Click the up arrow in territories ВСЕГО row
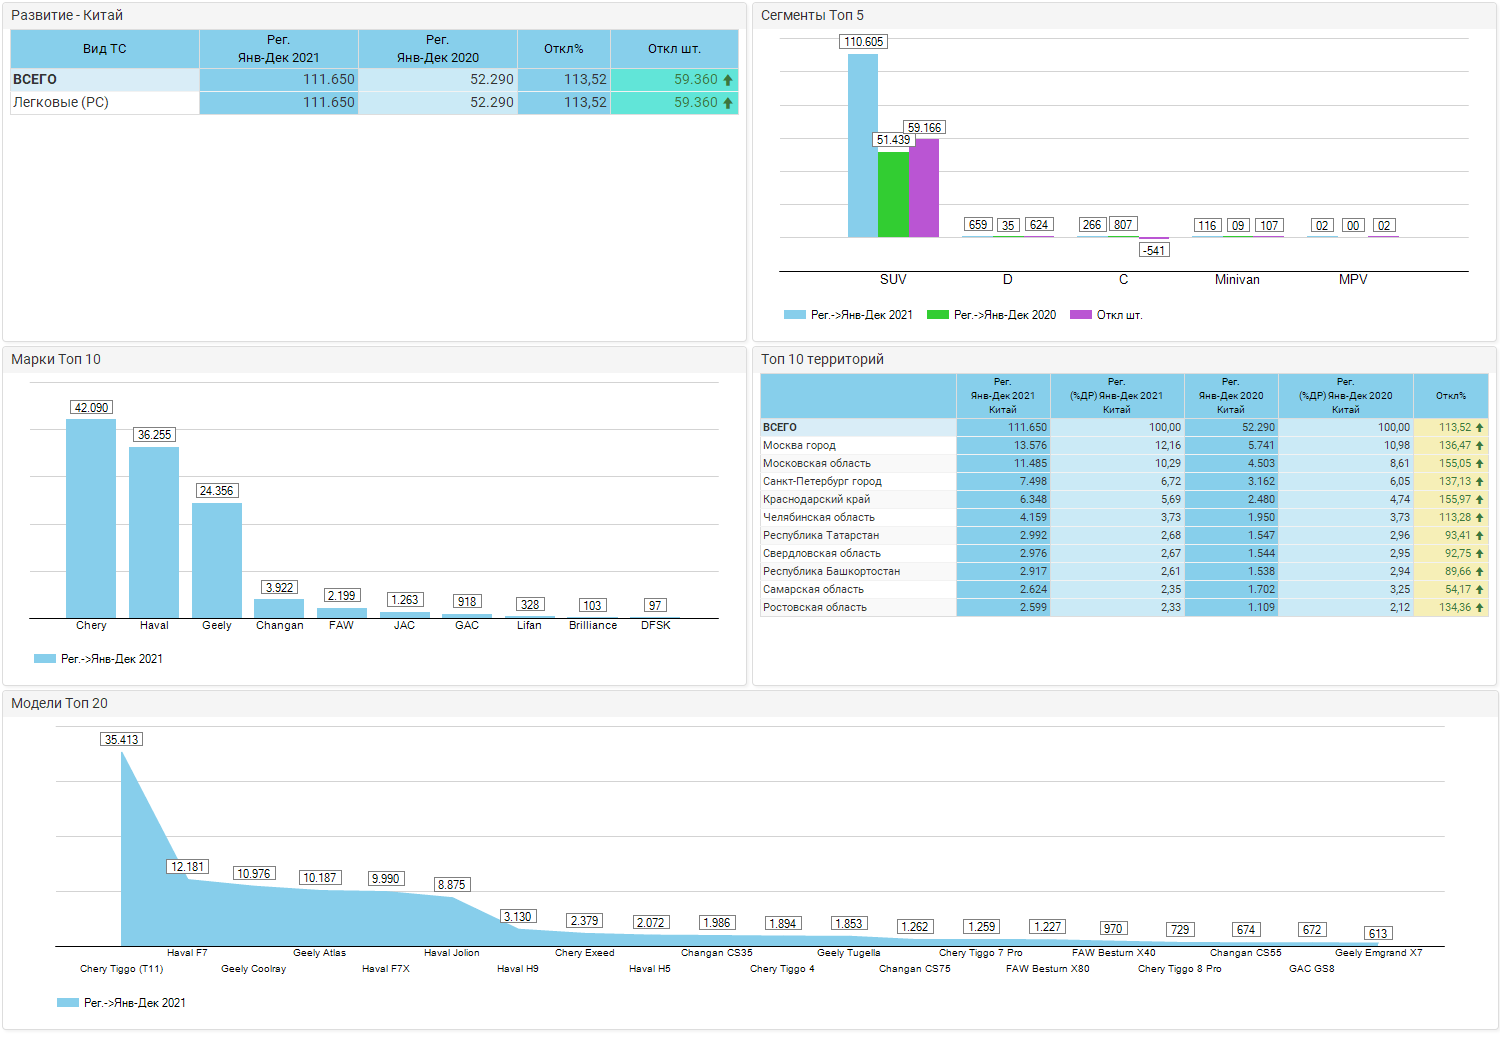 point(1480,428)
